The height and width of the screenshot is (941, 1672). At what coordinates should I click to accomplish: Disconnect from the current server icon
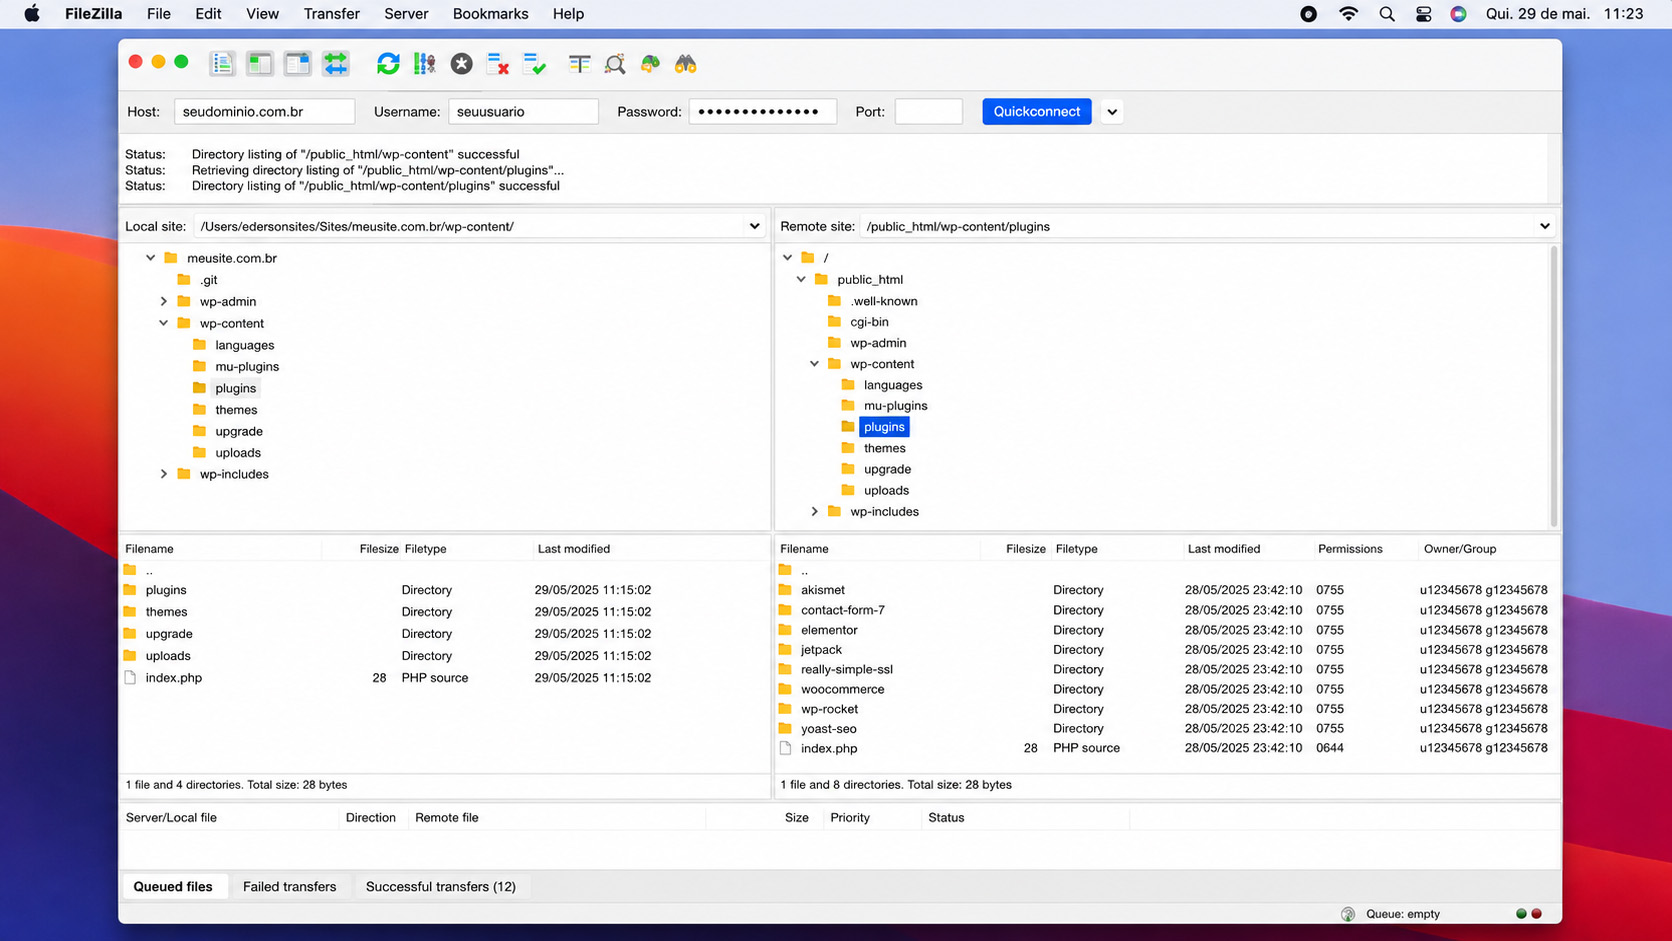tap(498, 64)
